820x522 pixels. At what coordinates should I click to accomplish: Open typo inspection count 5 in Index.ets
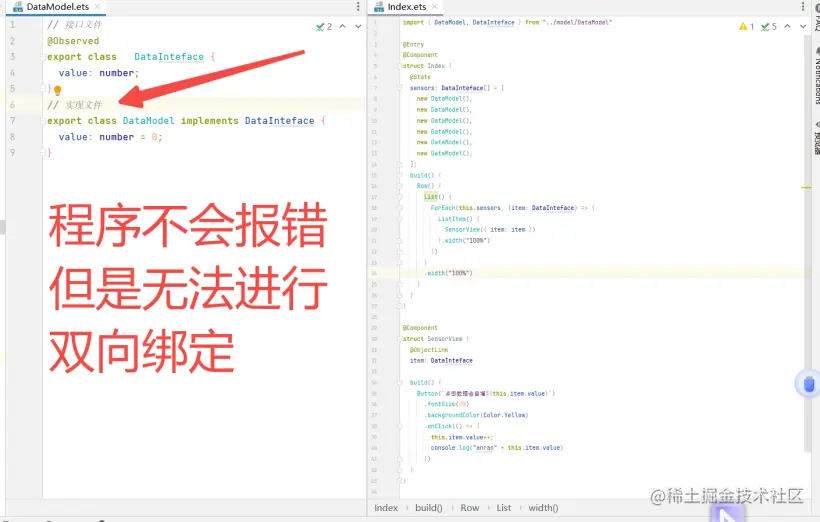(x=769, y=26)
